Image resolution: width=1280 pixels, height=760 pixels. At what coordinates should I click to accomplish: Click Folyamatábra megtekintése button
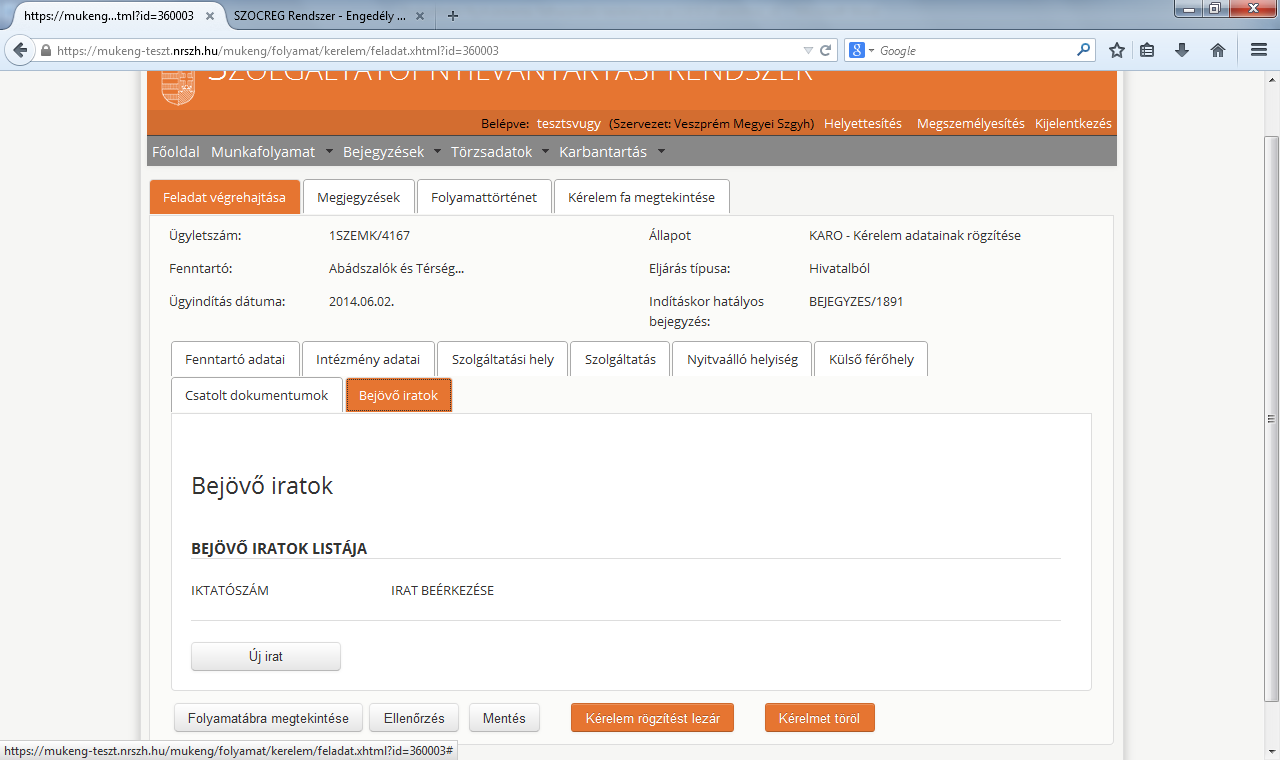point(269,718)
